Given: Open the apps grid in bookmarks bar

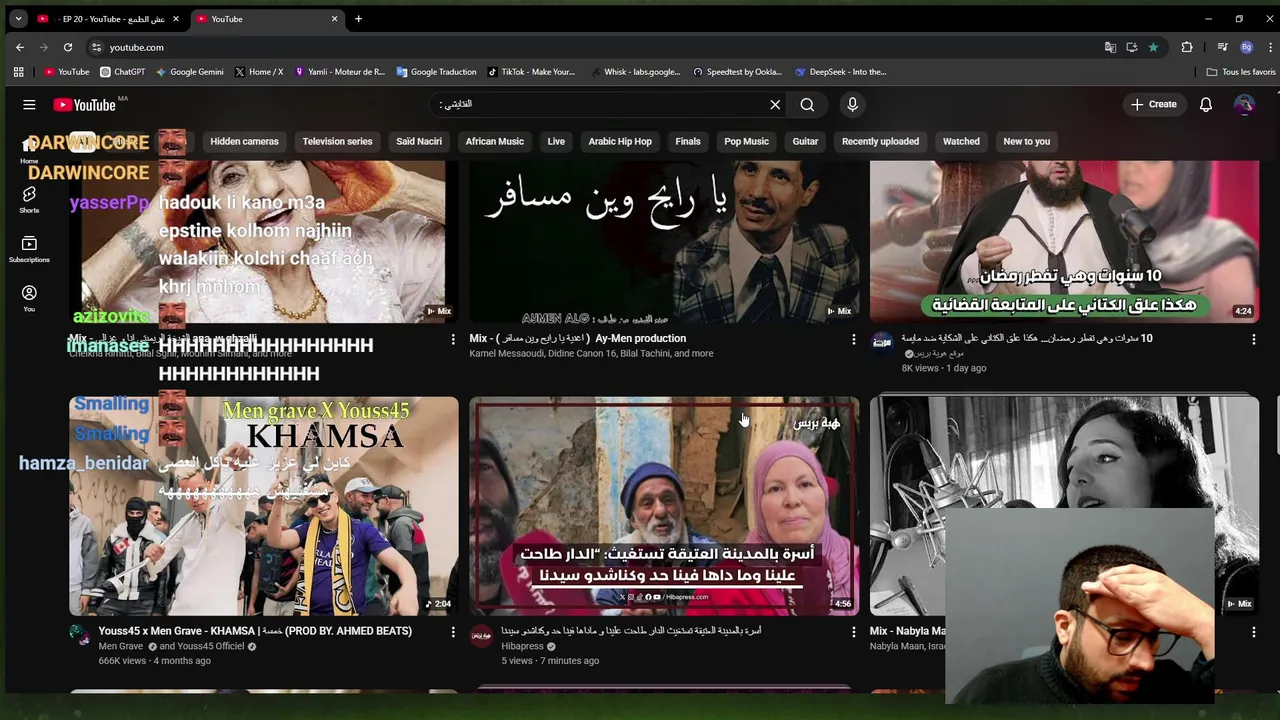Looking at the screenshot, I should [x=18, y=72].
